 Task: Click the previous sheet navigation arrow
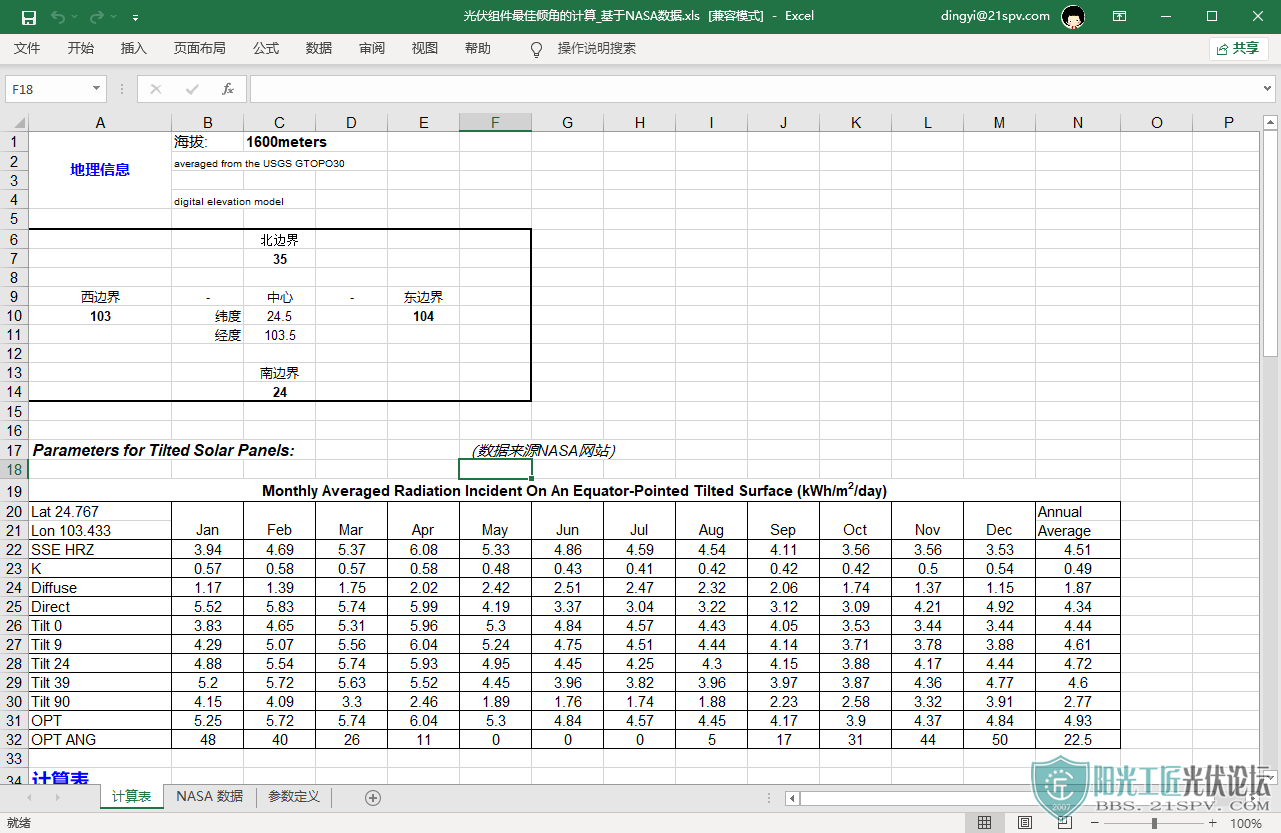click(x=29, y=797)
